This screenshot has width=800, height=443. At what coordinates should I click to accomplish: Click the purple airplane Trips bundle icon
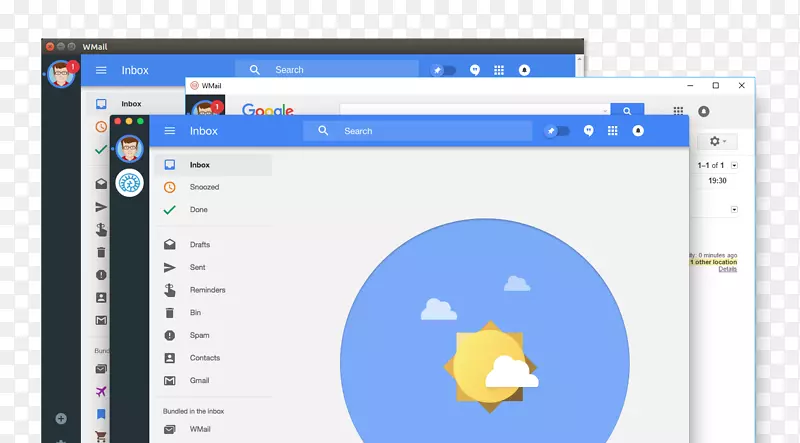point(101,391)
